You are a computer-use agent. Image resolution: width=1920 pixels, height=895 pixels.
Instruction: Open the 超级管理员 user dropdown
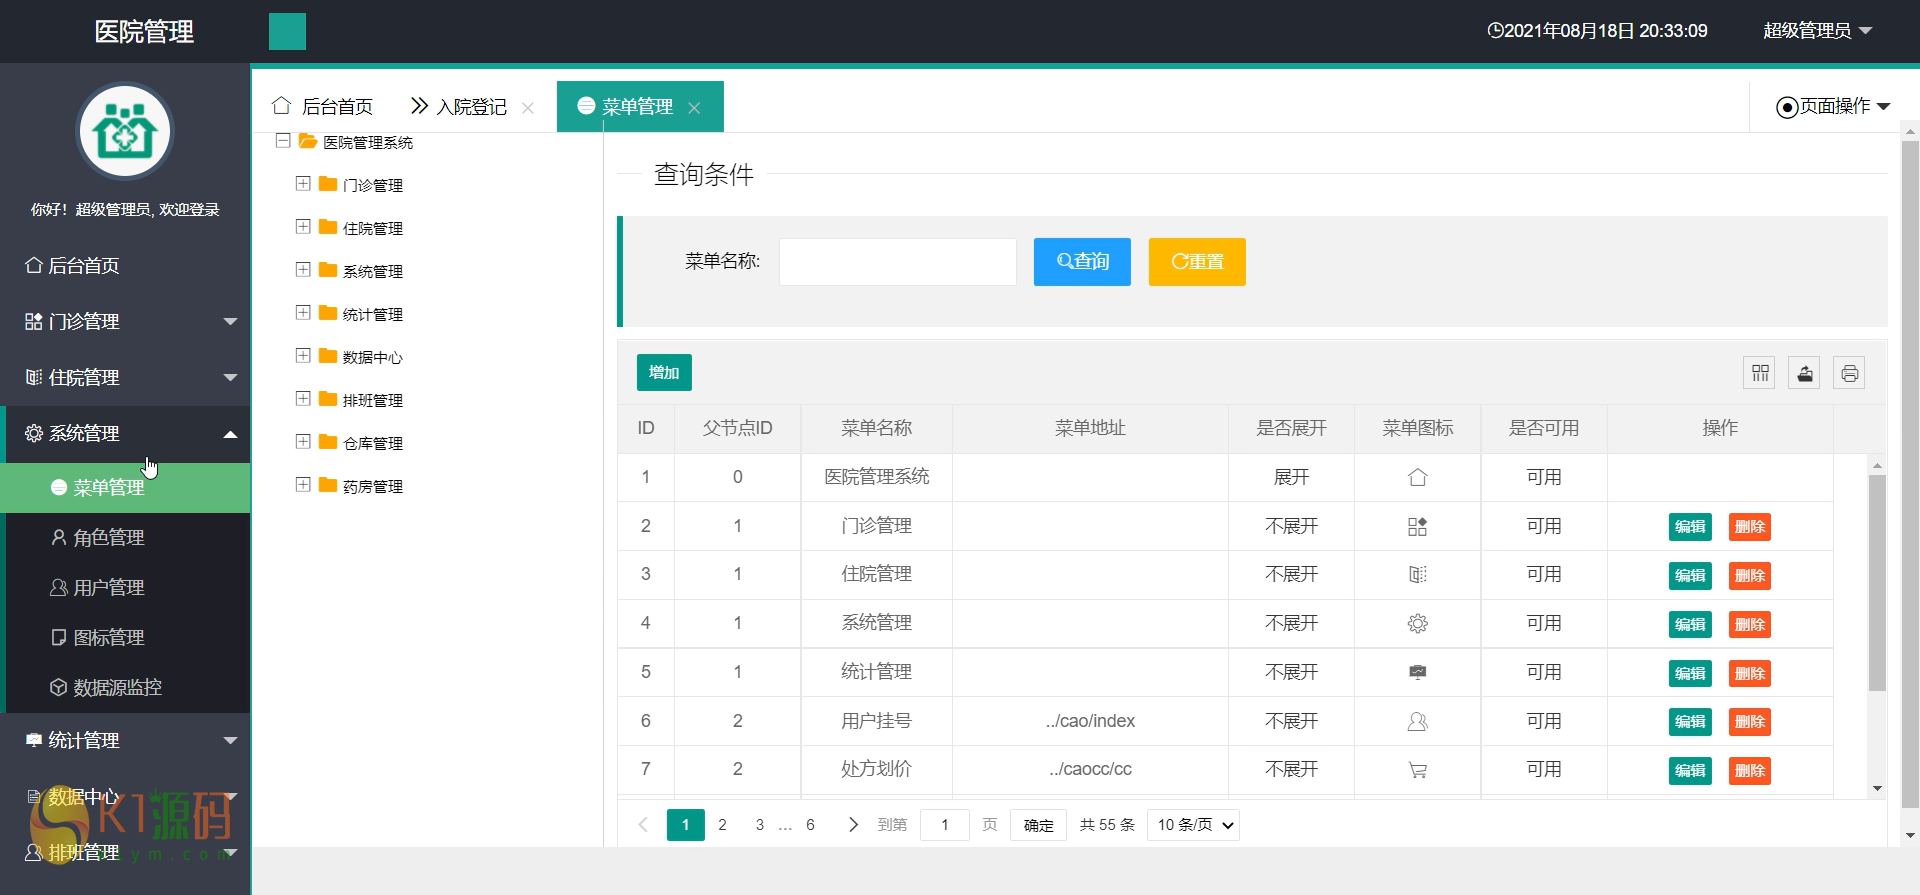point(1817,31)
